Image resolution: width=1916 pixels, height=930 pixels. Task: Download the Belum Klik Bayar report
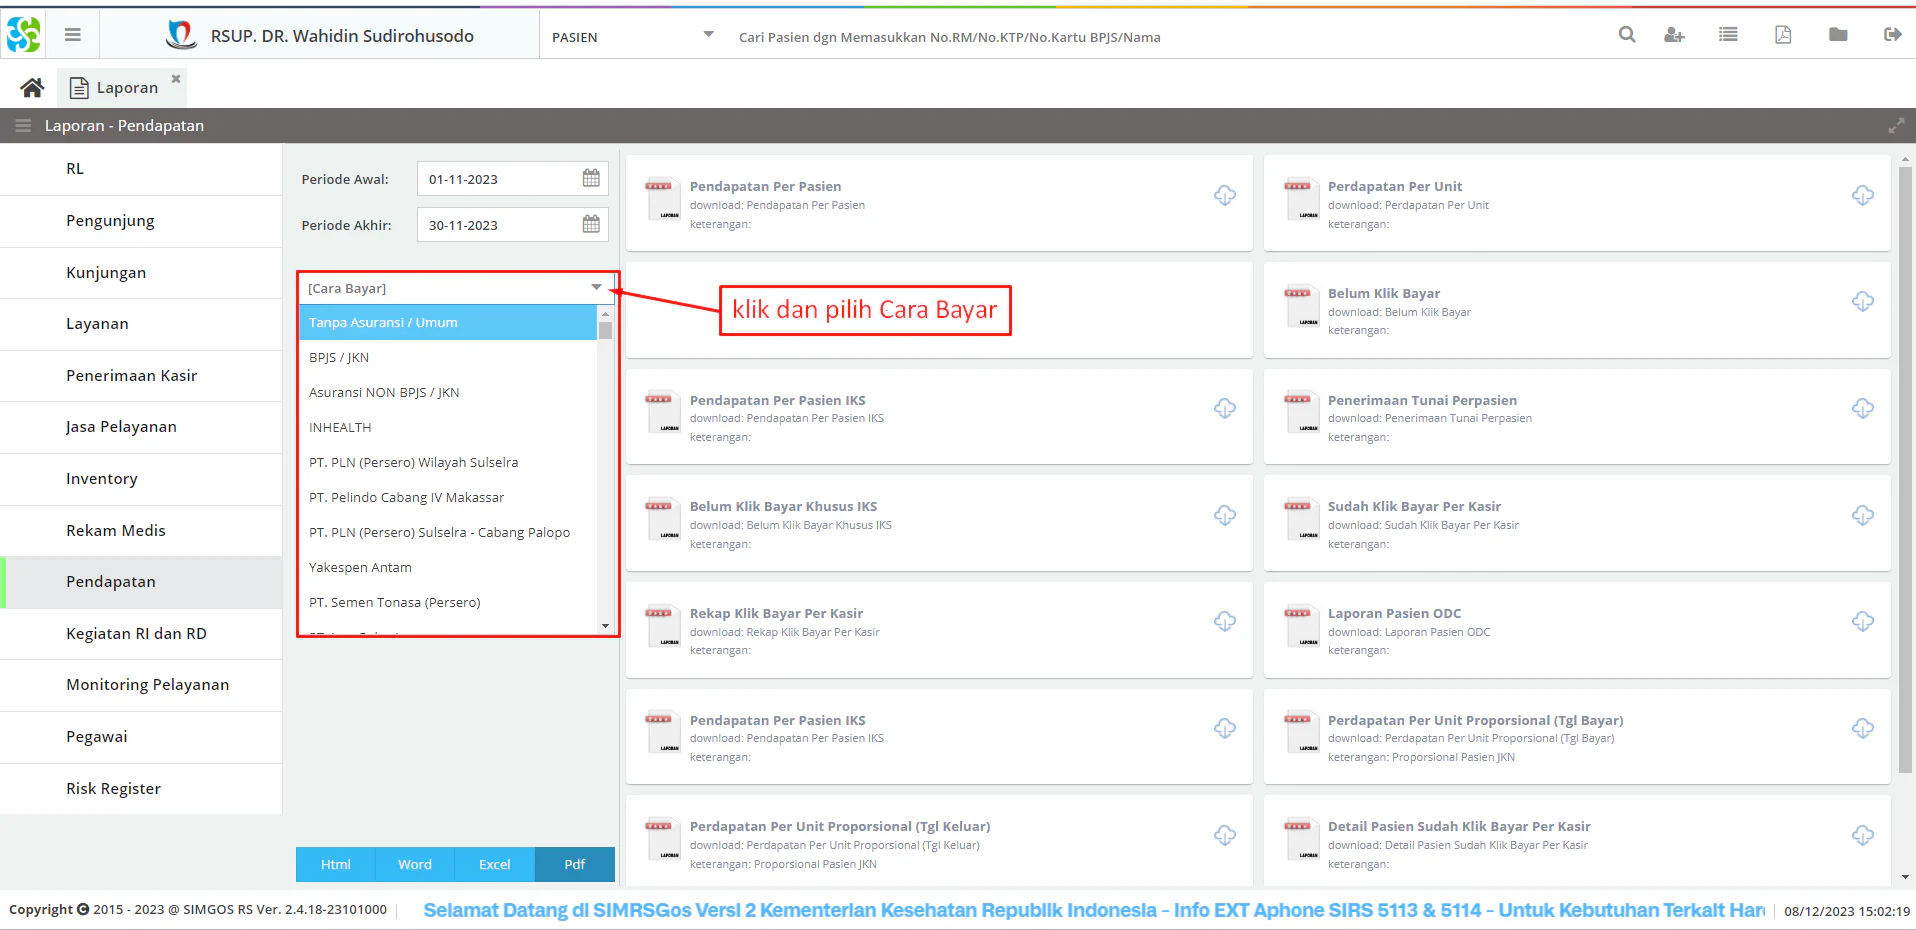pos(1863,301)
